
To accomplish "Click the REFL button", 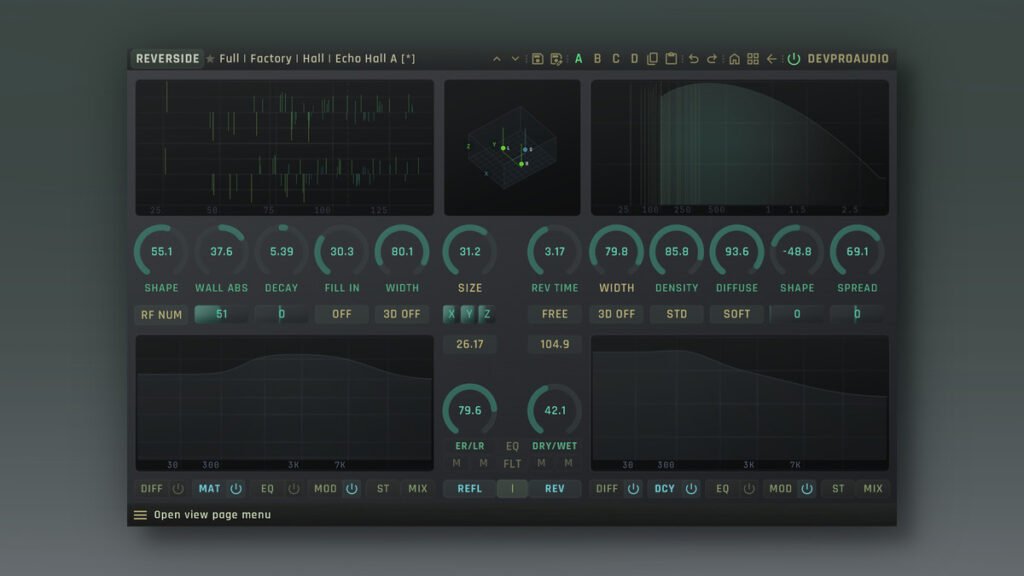I will coord(470,488).
